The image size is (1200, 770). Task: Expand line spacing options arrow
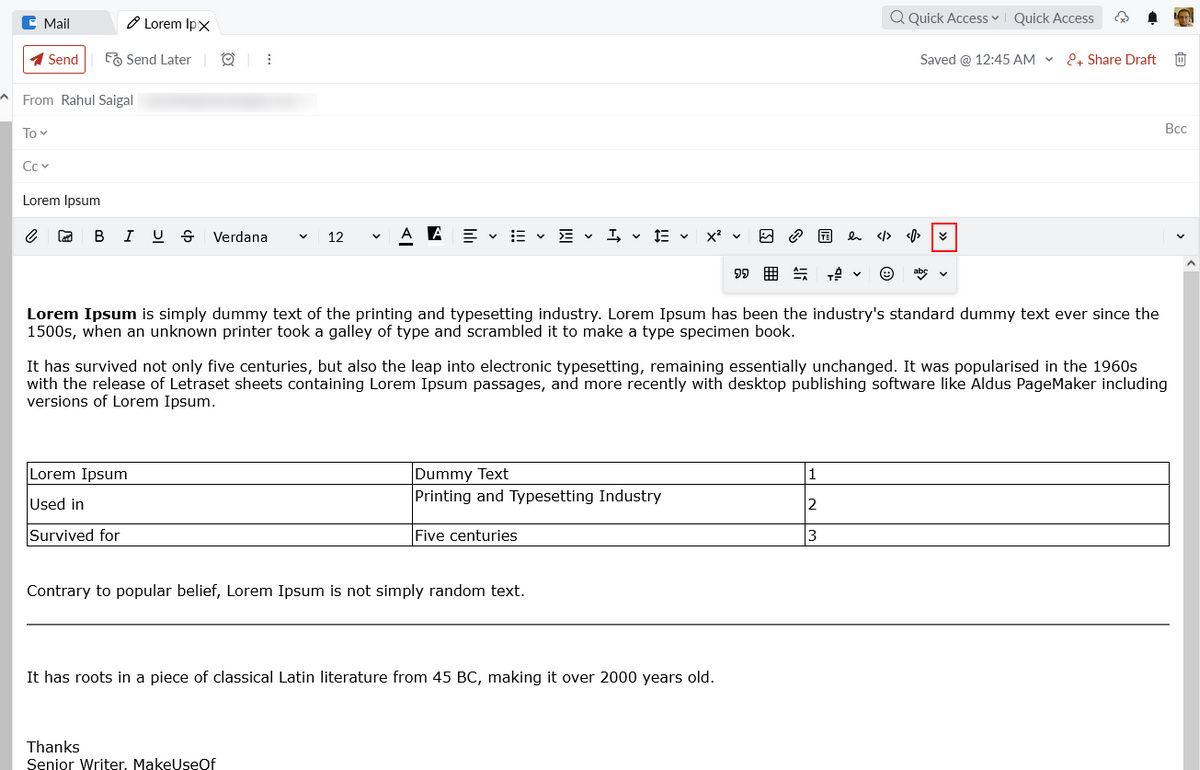pos(684,236)
